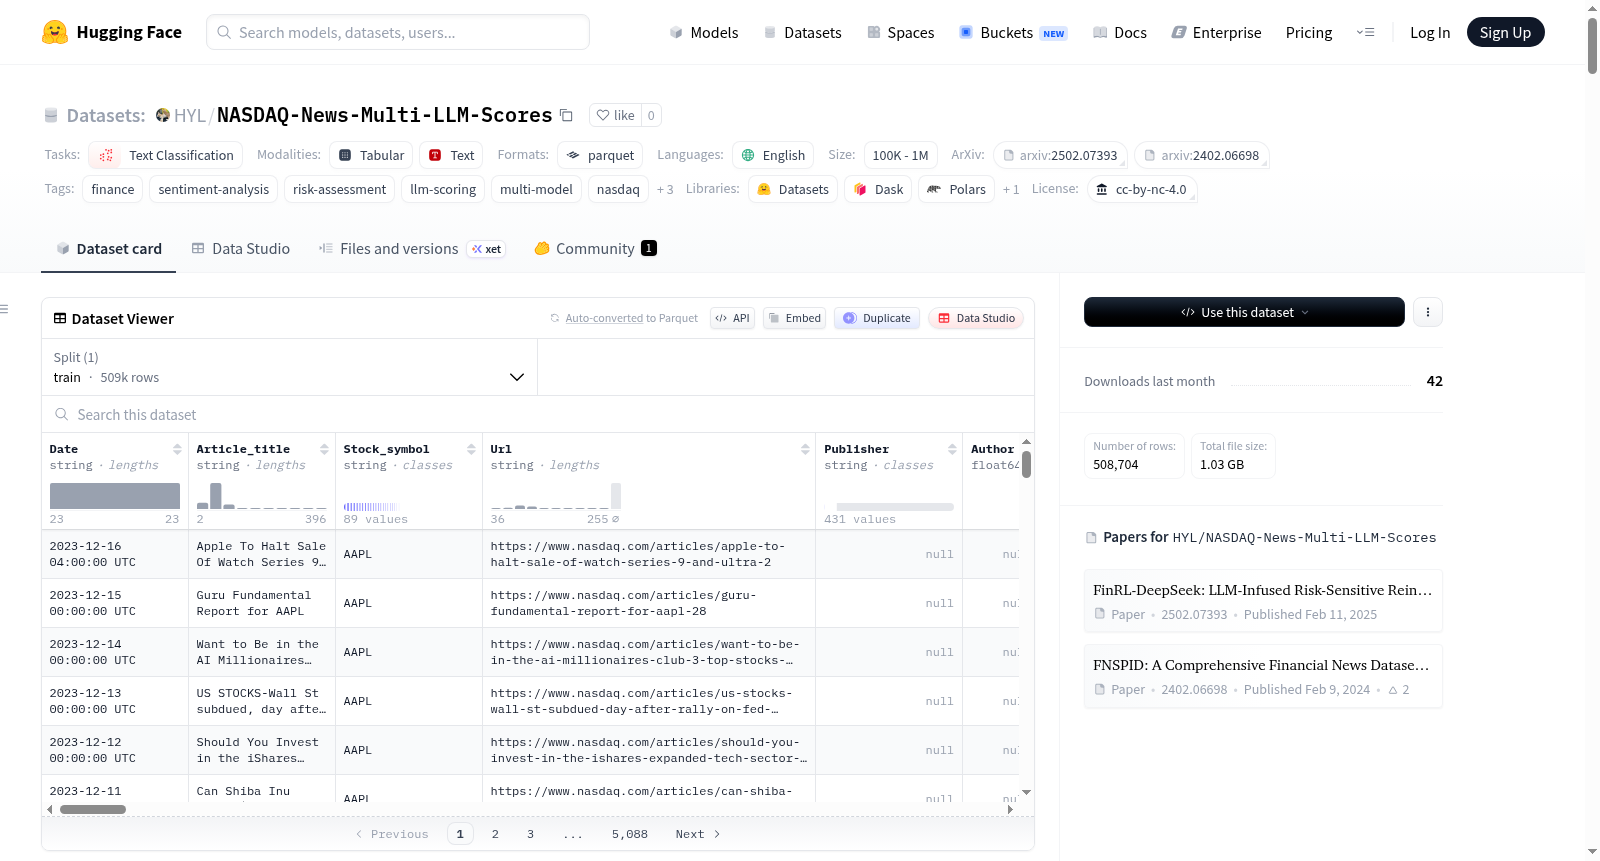This screenshot has height=861, width=1600.
Task: Click the page vertical scrollbar
Action: tap(1592, 45)
